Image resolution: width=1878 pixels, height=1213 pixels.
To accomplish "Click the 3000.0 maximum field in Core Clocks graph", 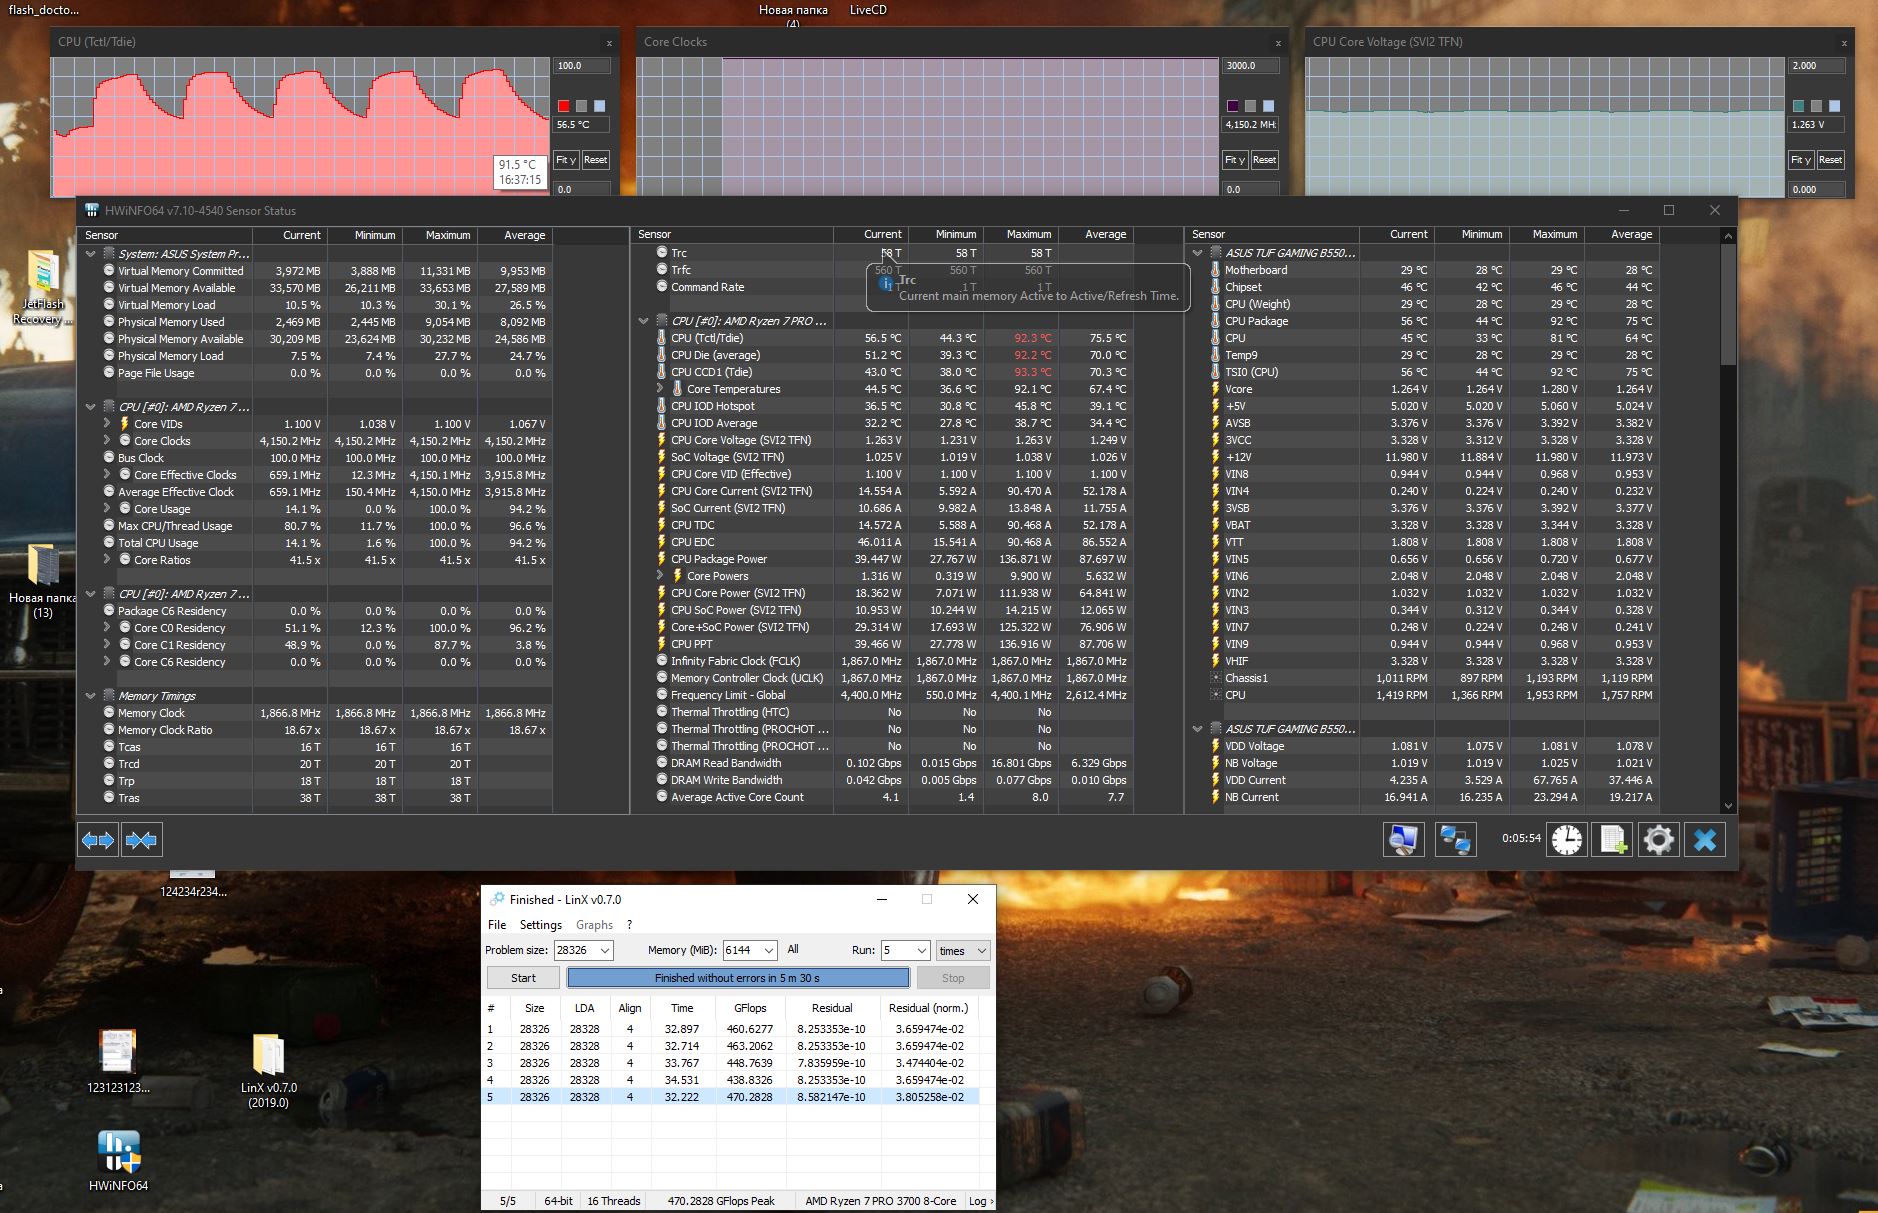I will [1250, 66].
